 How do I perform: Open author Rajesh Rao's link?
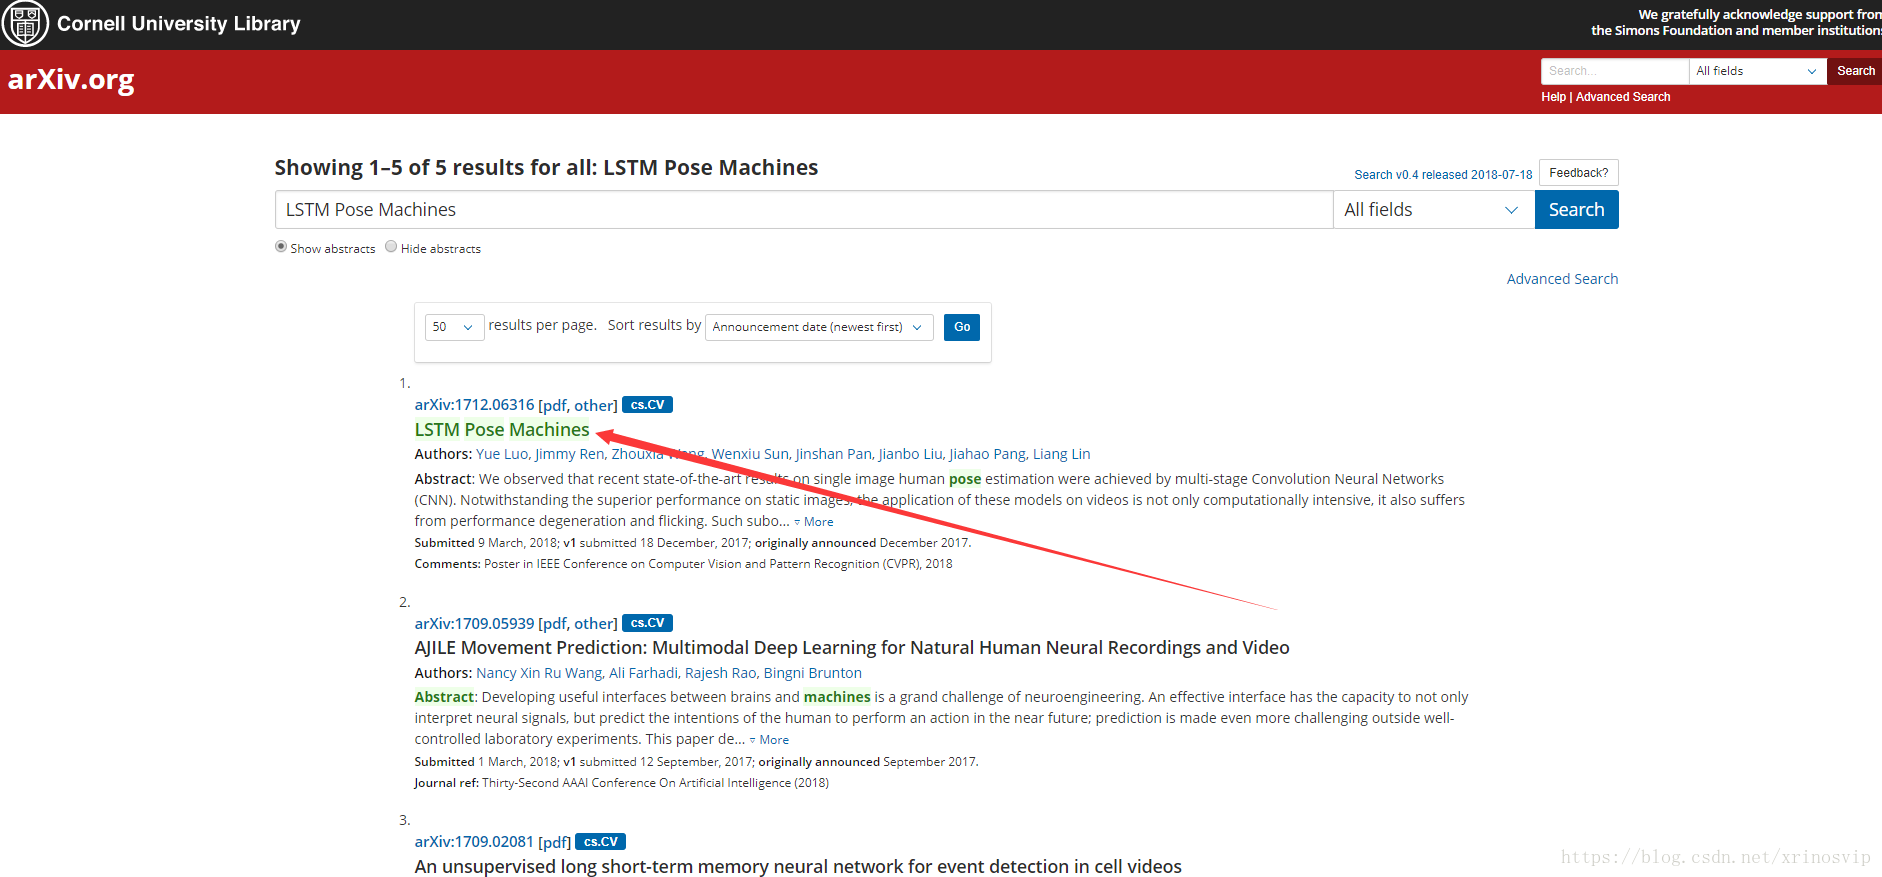(720, 673)
